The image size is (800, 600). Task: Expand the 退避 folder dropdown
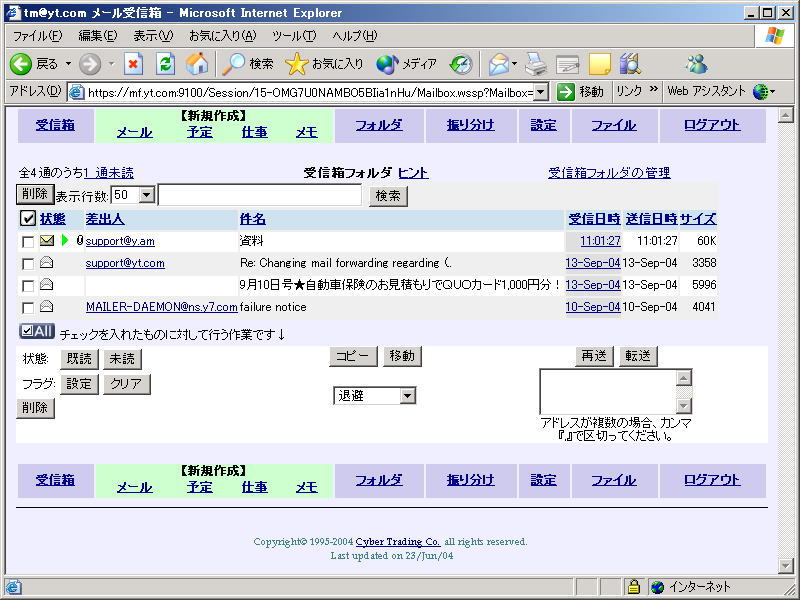click(x=407, y=396)
